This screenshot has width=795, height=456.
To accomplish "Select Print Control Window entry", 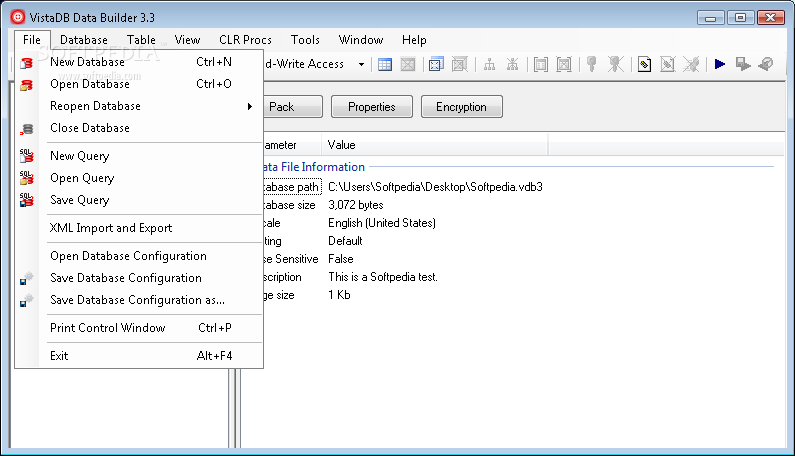I will point(139,328).
